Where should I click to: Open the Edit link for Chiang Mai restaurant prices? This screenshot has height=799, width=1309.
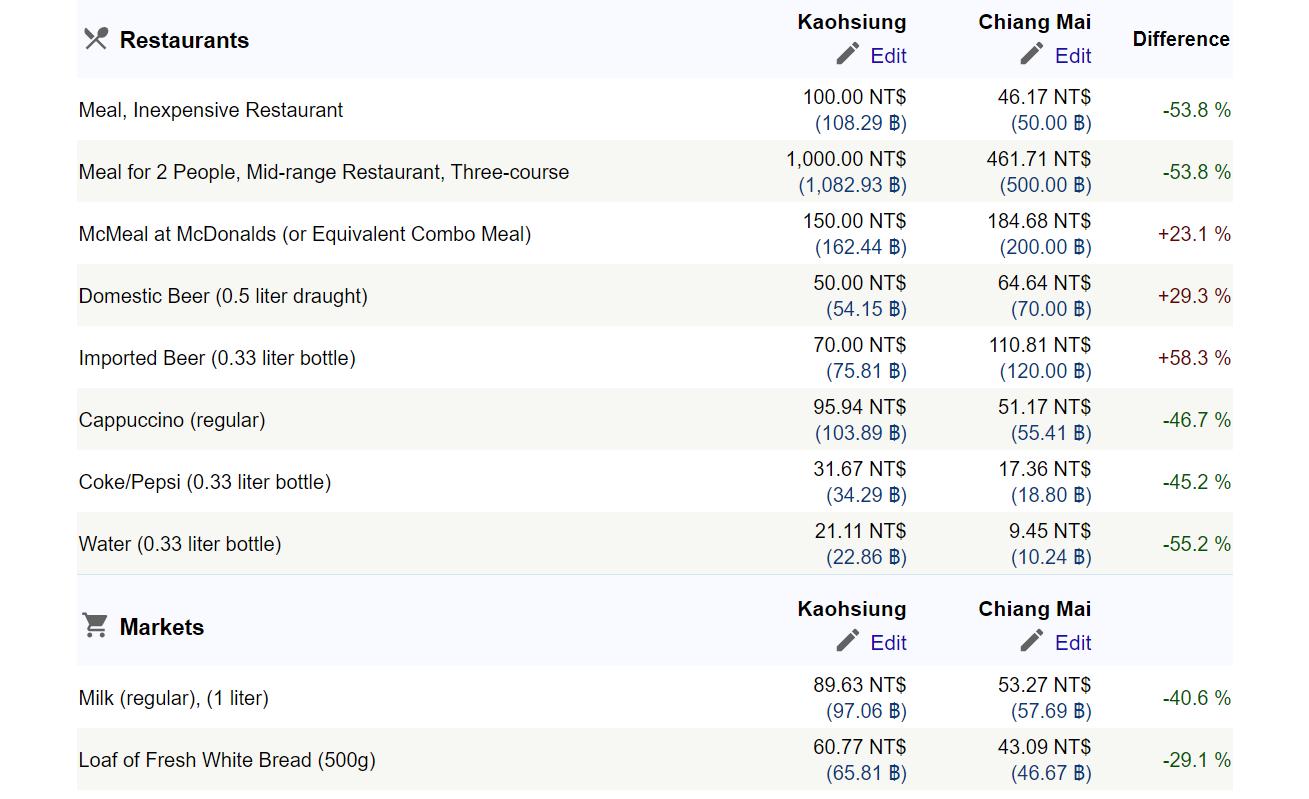[1073, 56]
